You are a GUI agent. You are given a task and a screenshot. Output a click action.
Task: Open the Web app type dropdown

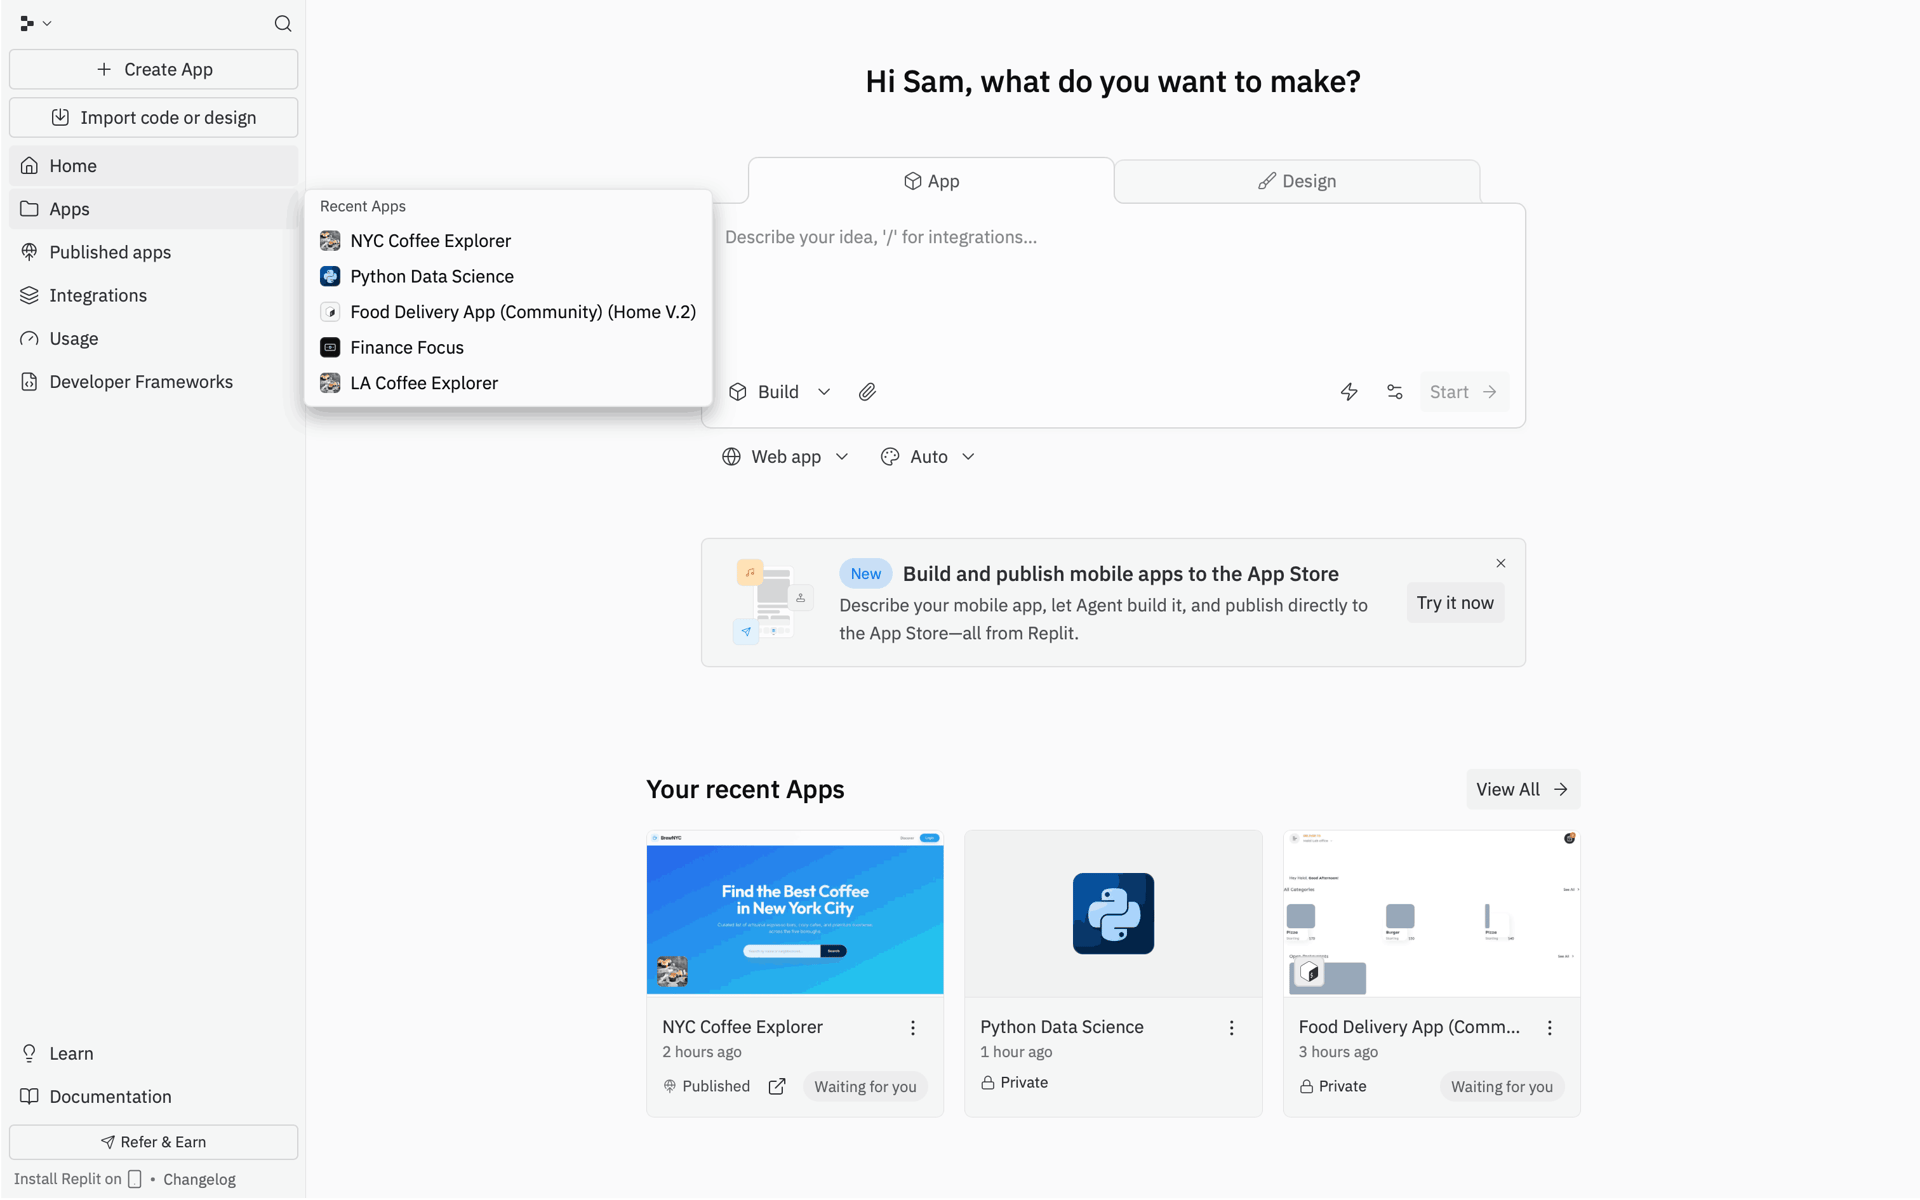[786, 457]
